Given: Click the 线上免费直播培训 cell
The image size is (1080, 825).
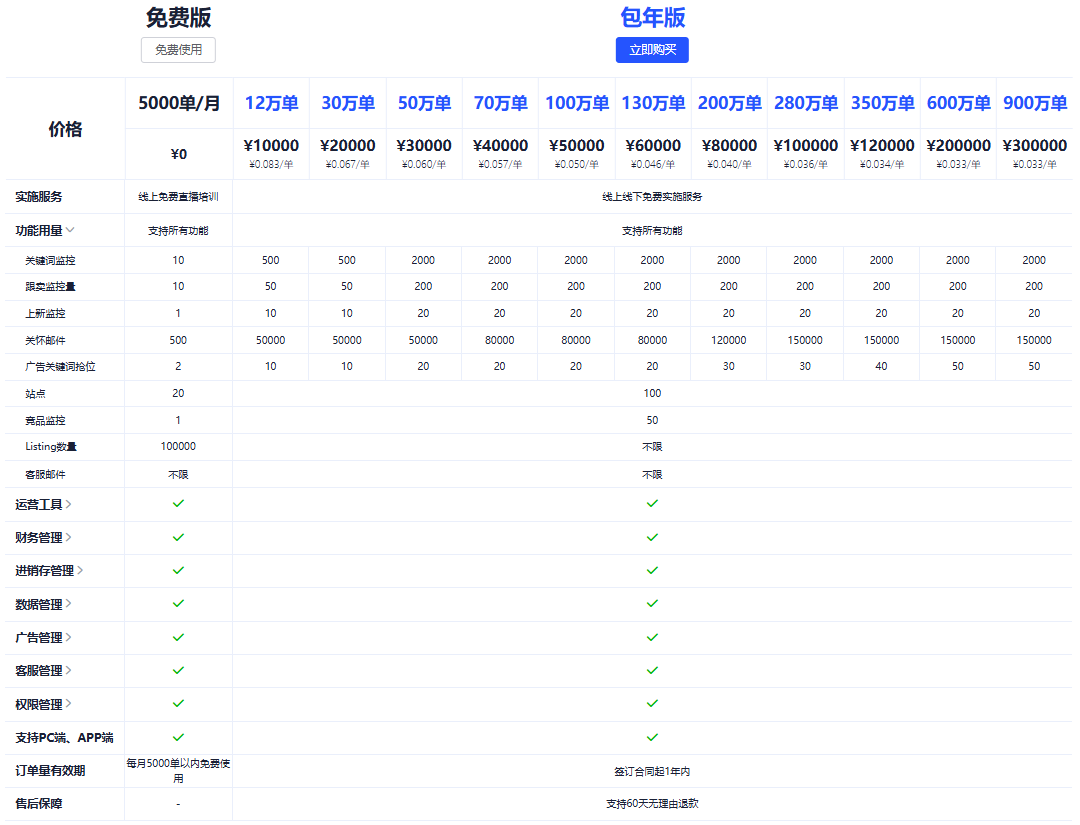Looking at the screenshot, I should pos(178,197).
